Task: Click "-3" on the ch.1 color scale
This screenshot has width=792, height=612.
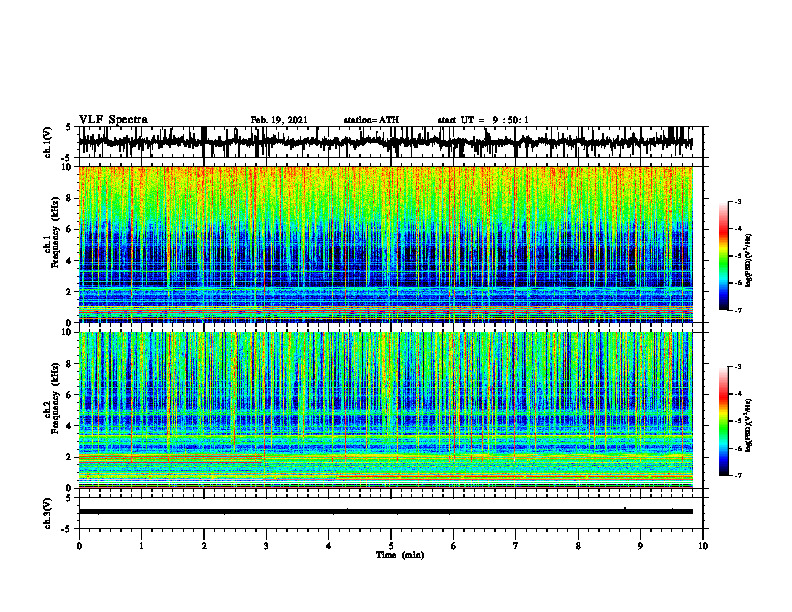Action: pyautogui.click(x=737, y=201)
